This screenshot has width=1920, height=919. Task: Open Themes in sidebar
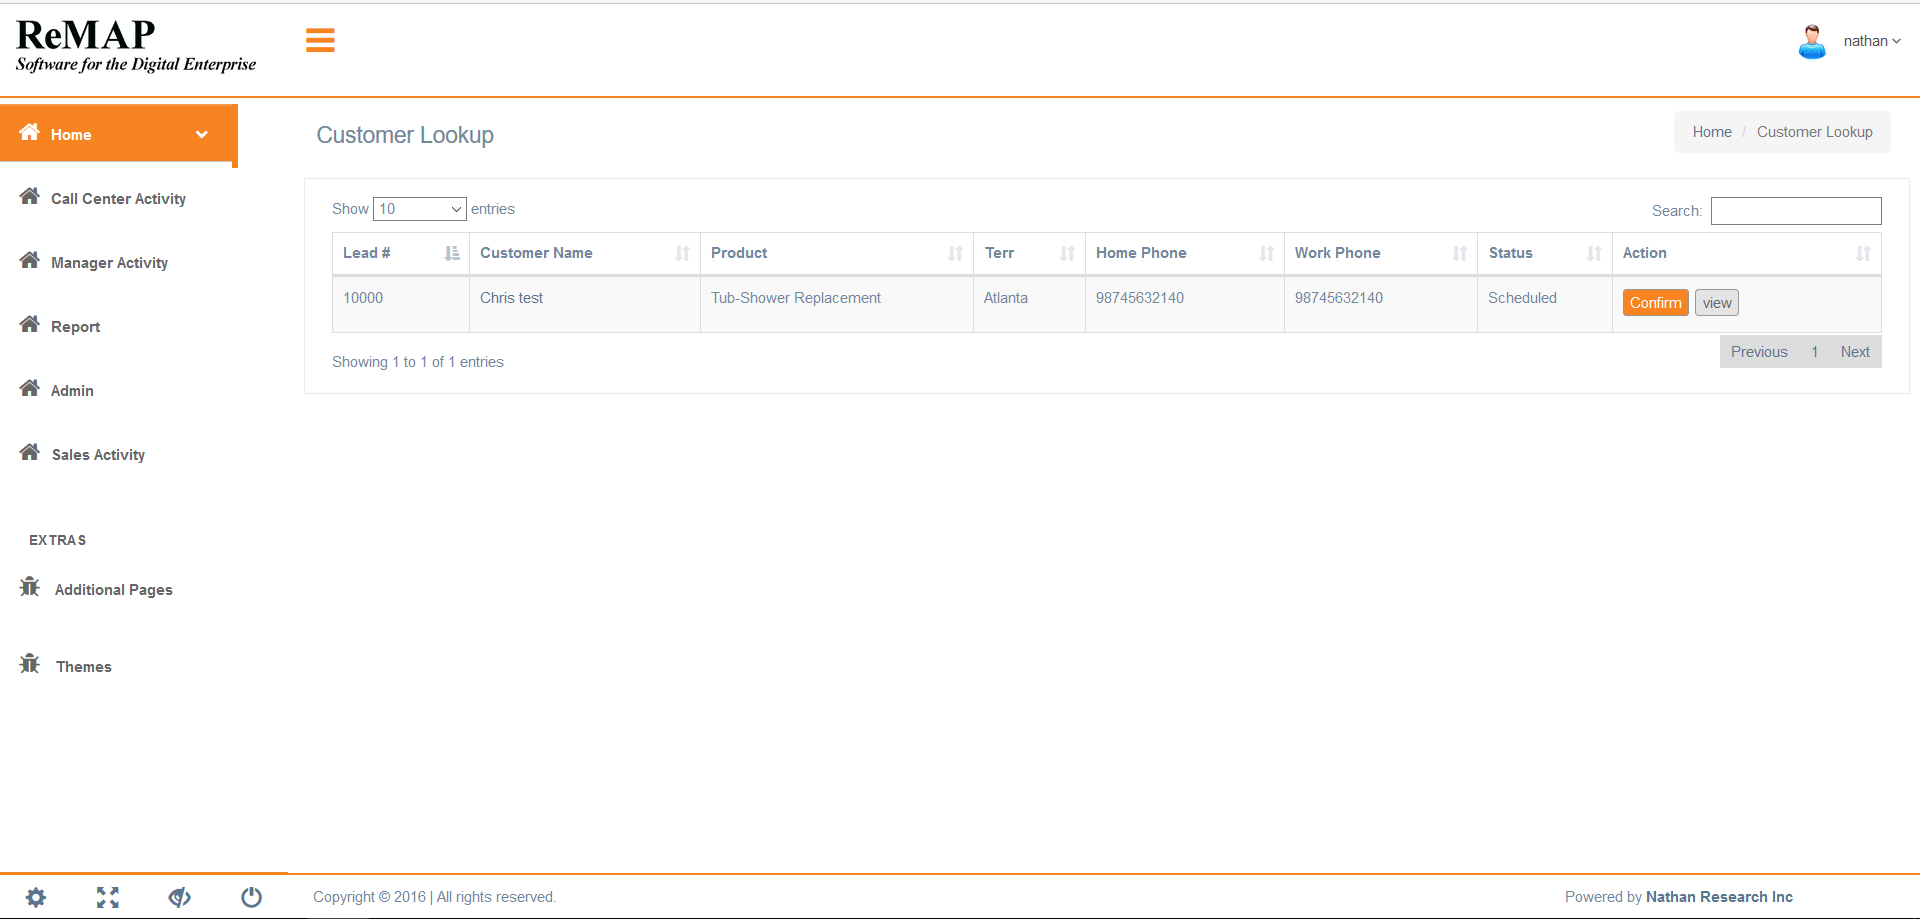coord(83,666)
